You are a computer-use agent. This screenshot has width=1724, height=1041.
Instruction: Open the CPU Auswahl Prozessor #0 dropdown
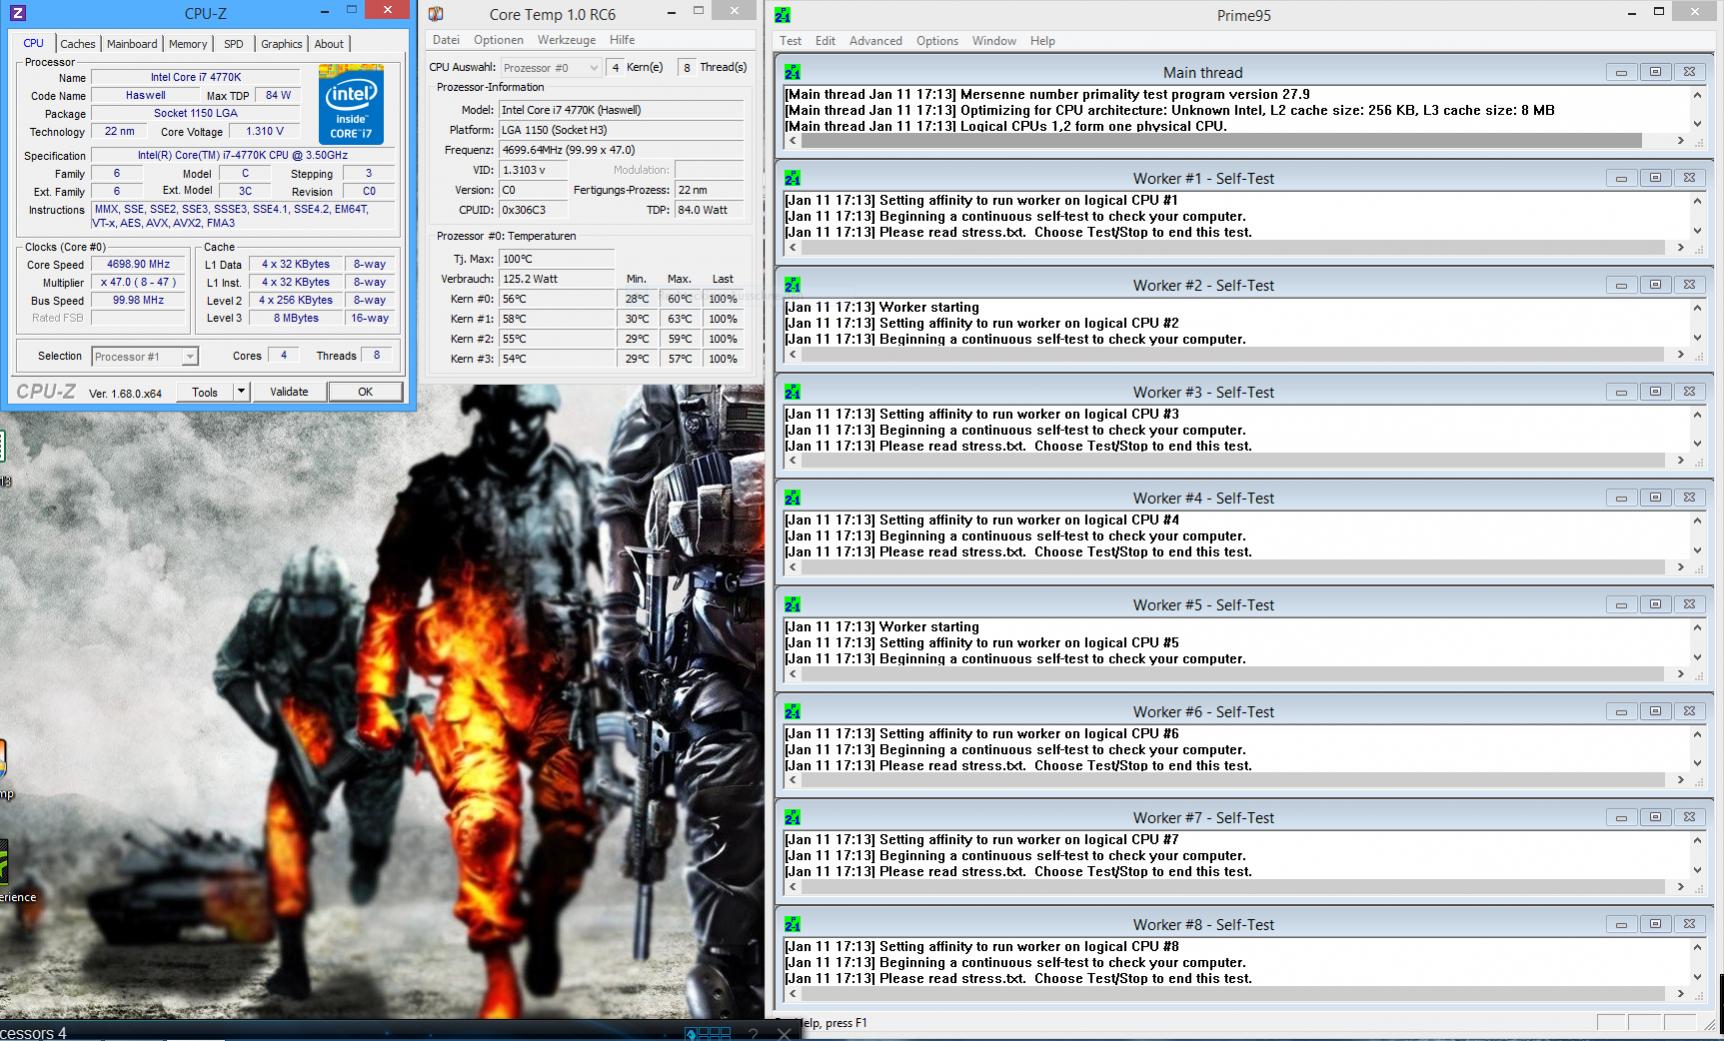551,67
